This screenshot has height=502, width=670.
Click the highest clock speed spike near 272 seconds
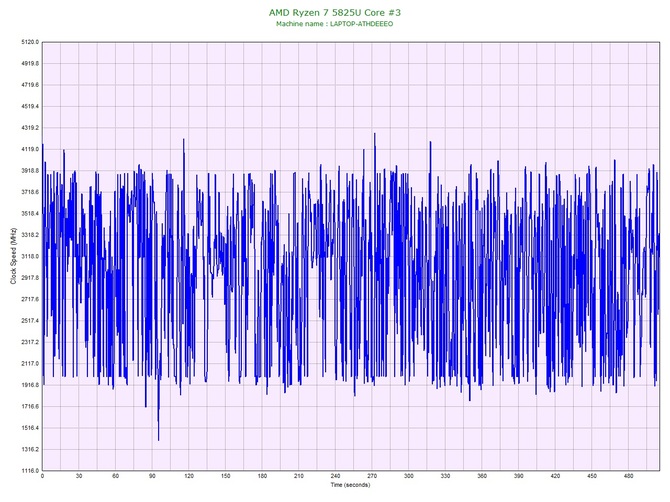pyautogui.click(x=375, y=134)
